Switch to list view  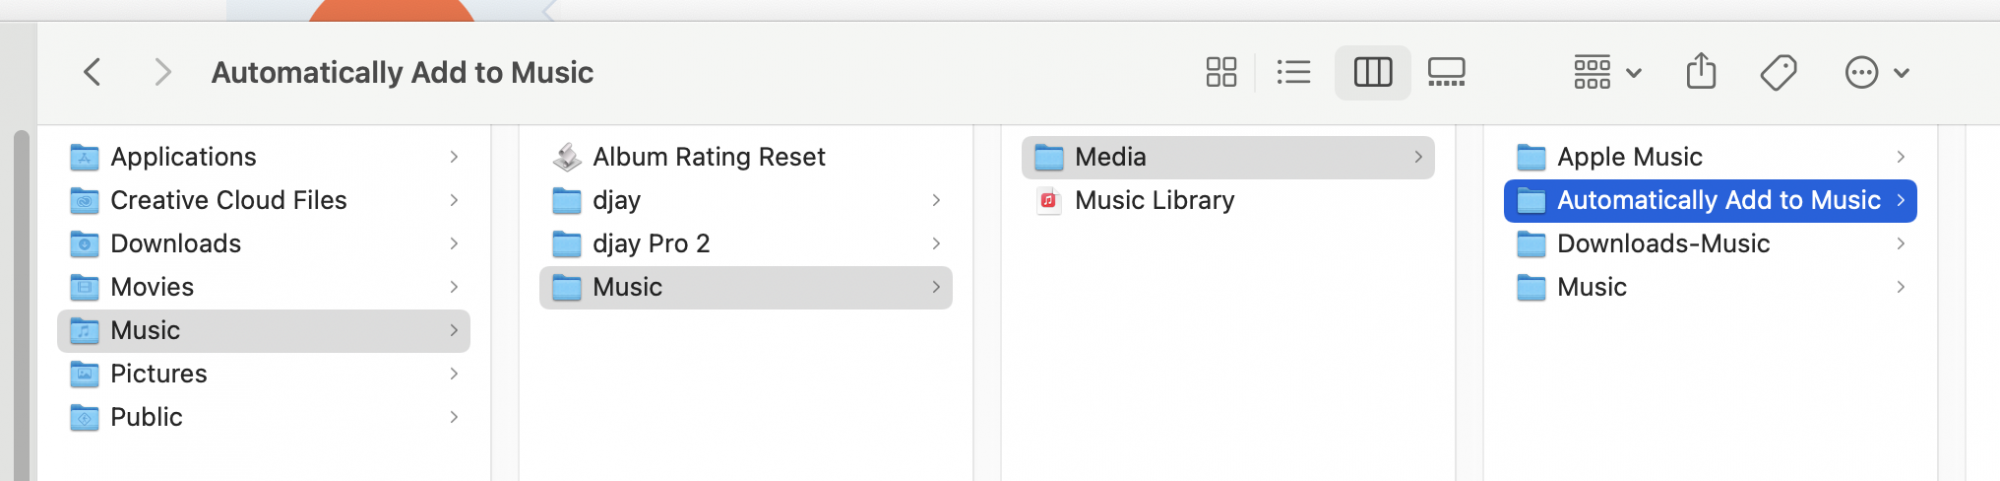[x=1293, y=72]
